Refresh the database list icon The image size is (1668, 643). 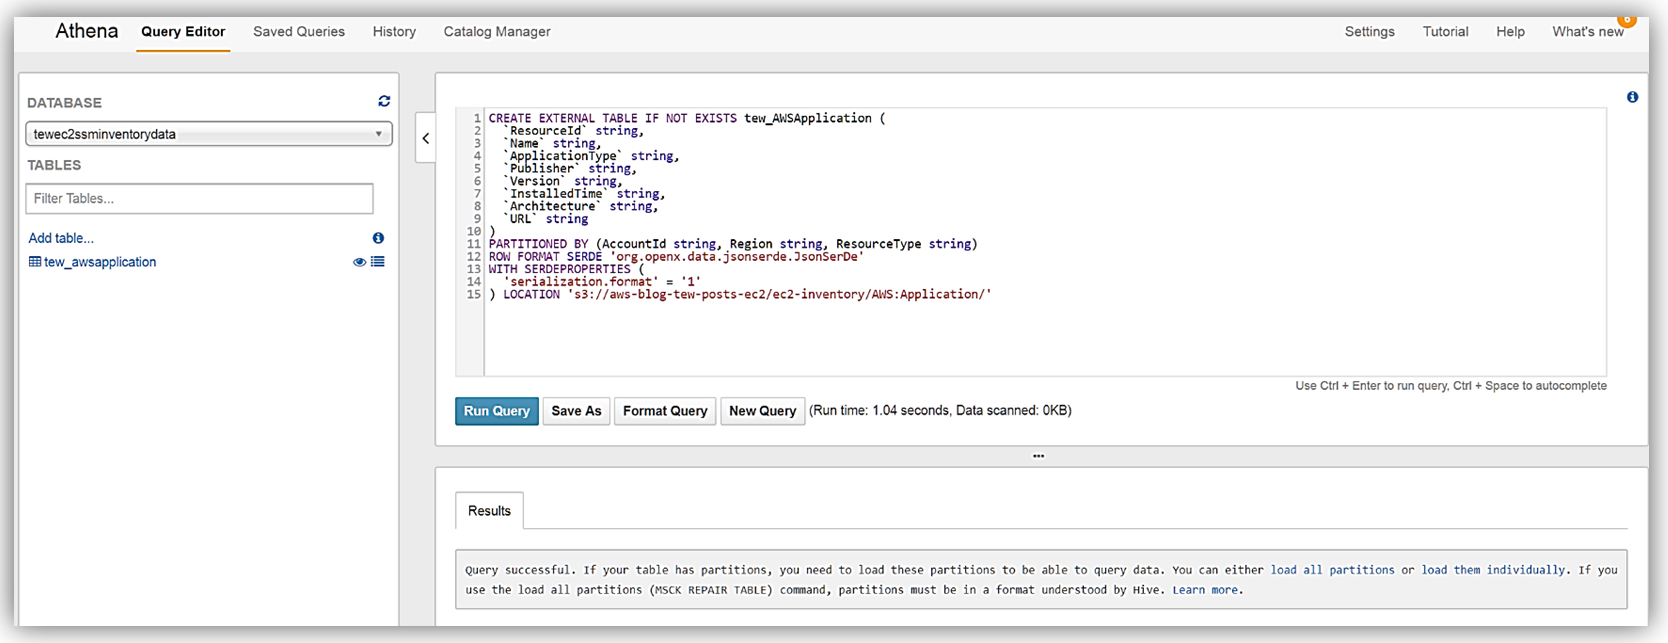(384, 101)
